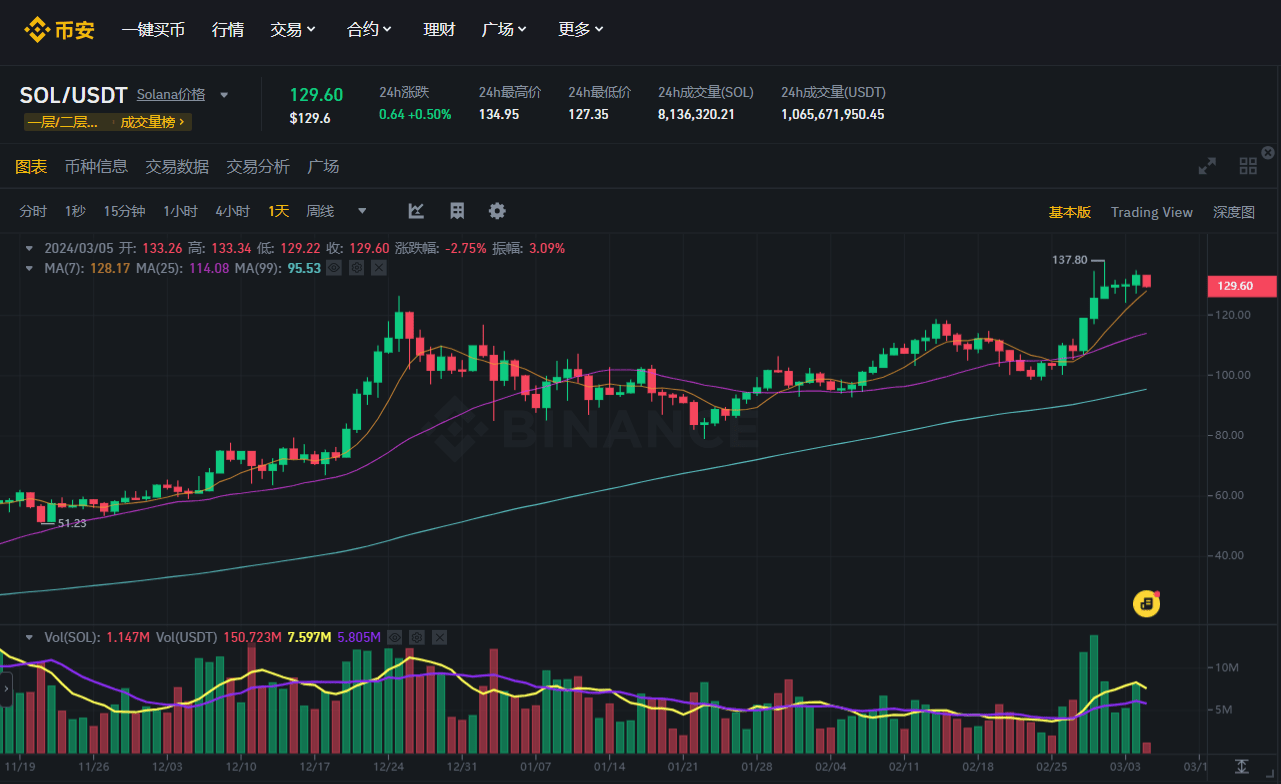Expand more time interval options dropdown
The image size is (1281, 784).
click(362, 211)
